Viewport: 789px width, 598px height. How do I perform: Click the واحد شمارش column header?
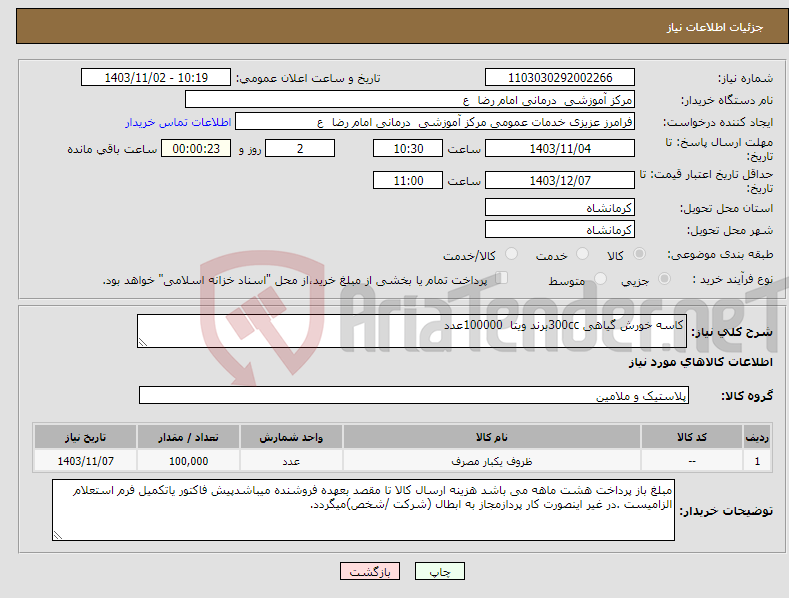tap(291, 437)
